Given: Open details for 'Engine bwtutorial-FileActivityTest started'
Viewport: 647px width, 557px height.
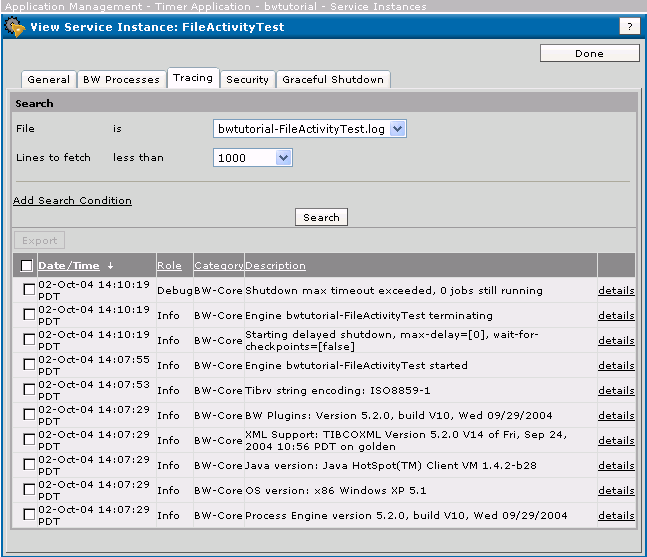Looking at the screenshot, I should pos(616,366).
